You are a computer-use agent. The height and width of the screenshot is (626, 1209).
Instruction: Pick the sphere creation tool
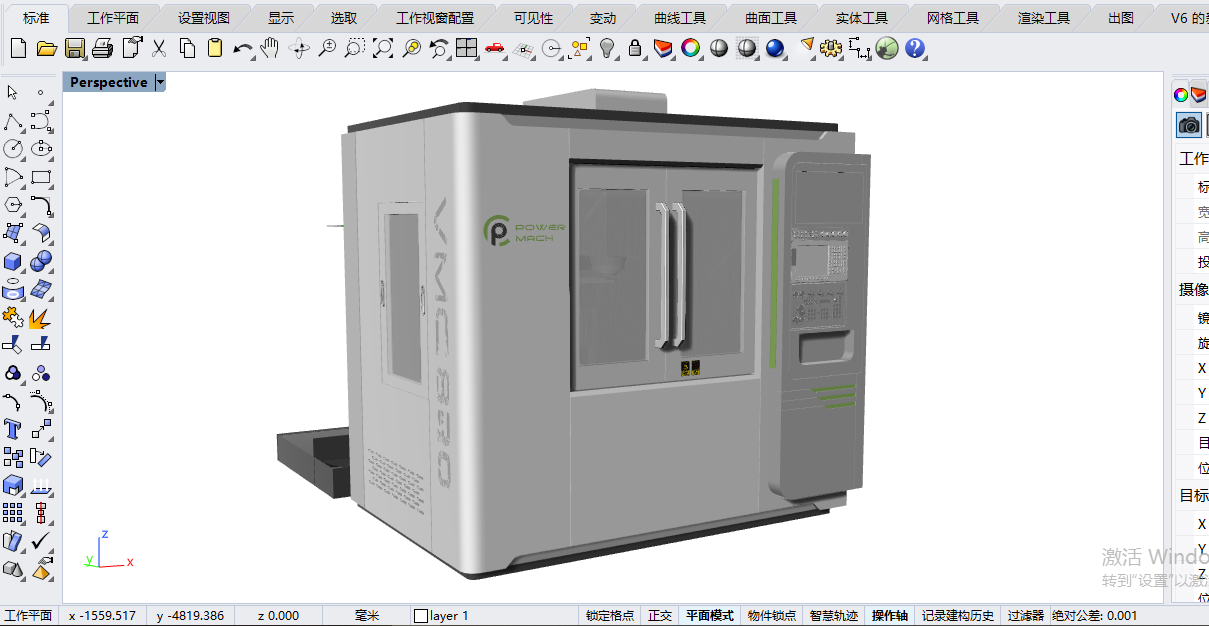(40, 260)
